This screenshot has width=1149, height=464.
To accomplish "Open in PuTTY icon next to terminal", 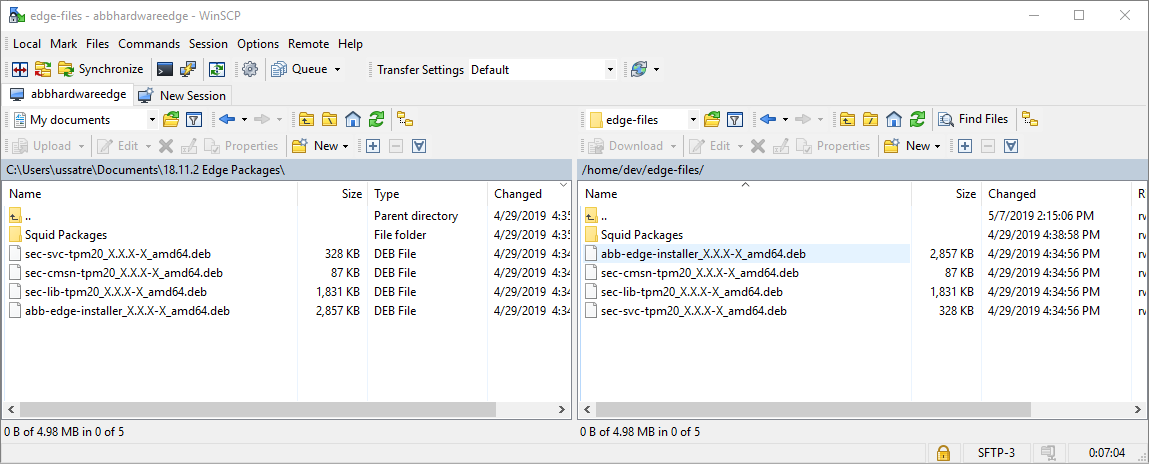I will [188, 69].
